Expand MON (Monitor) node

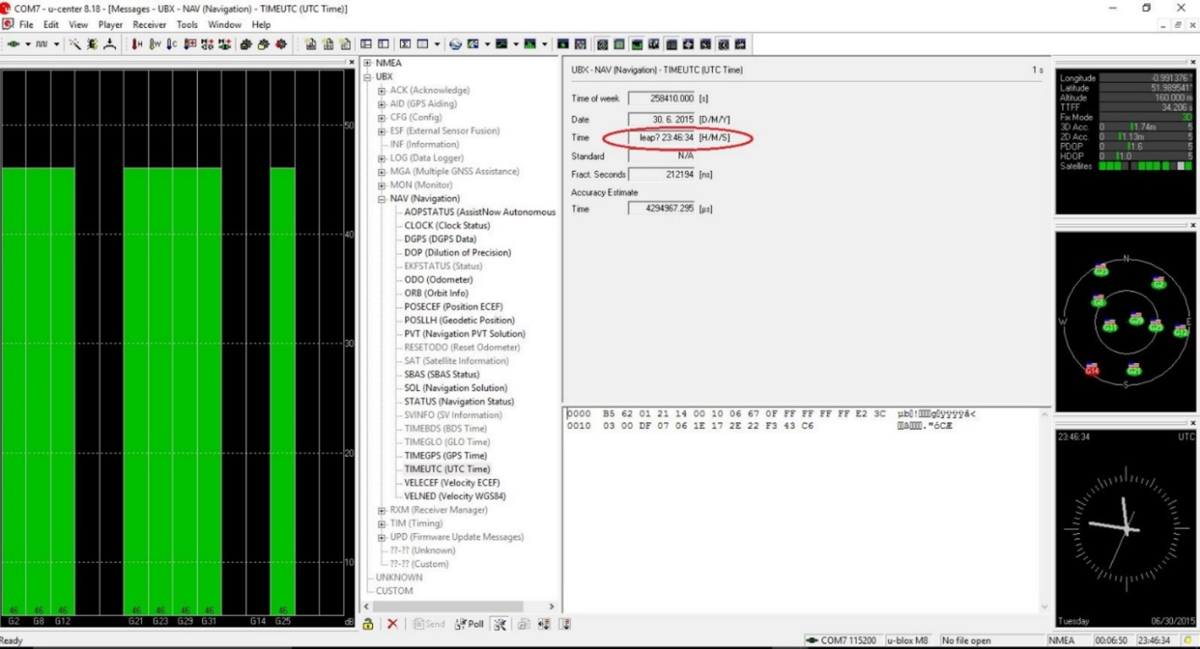pos(382,185)
